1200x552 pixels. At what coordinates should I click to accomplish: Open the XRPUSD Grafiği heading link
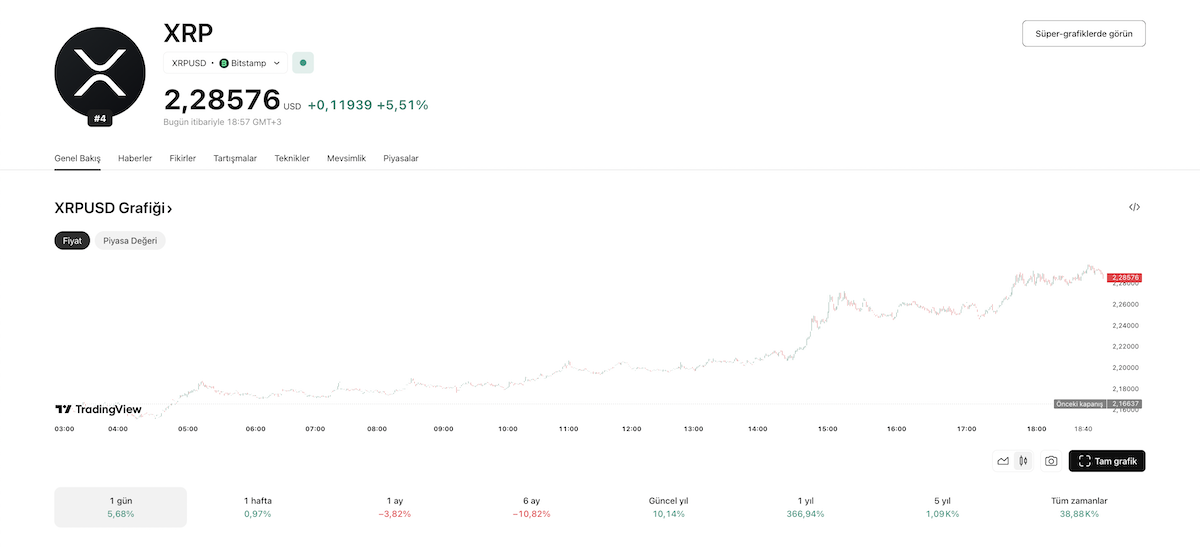coord(113,208)
